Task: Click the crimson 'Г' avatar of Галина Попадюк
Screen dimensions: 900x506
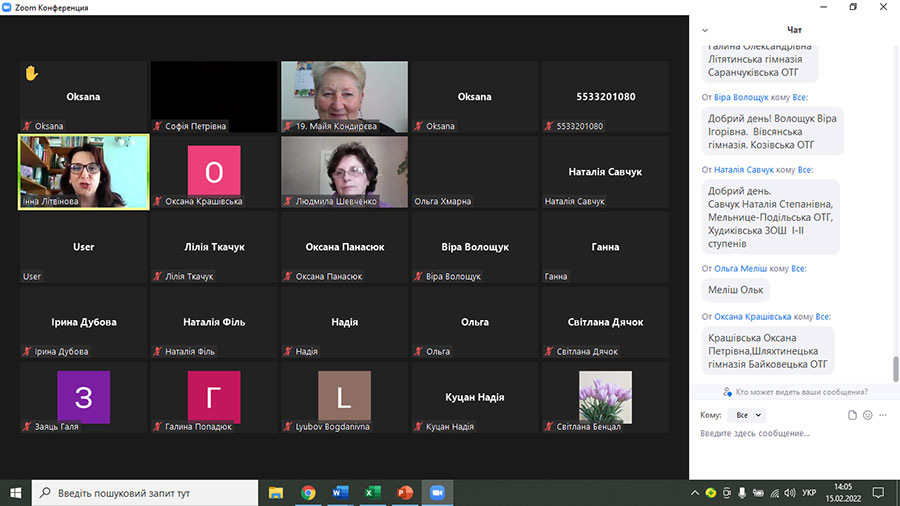Action: (214, 396)
